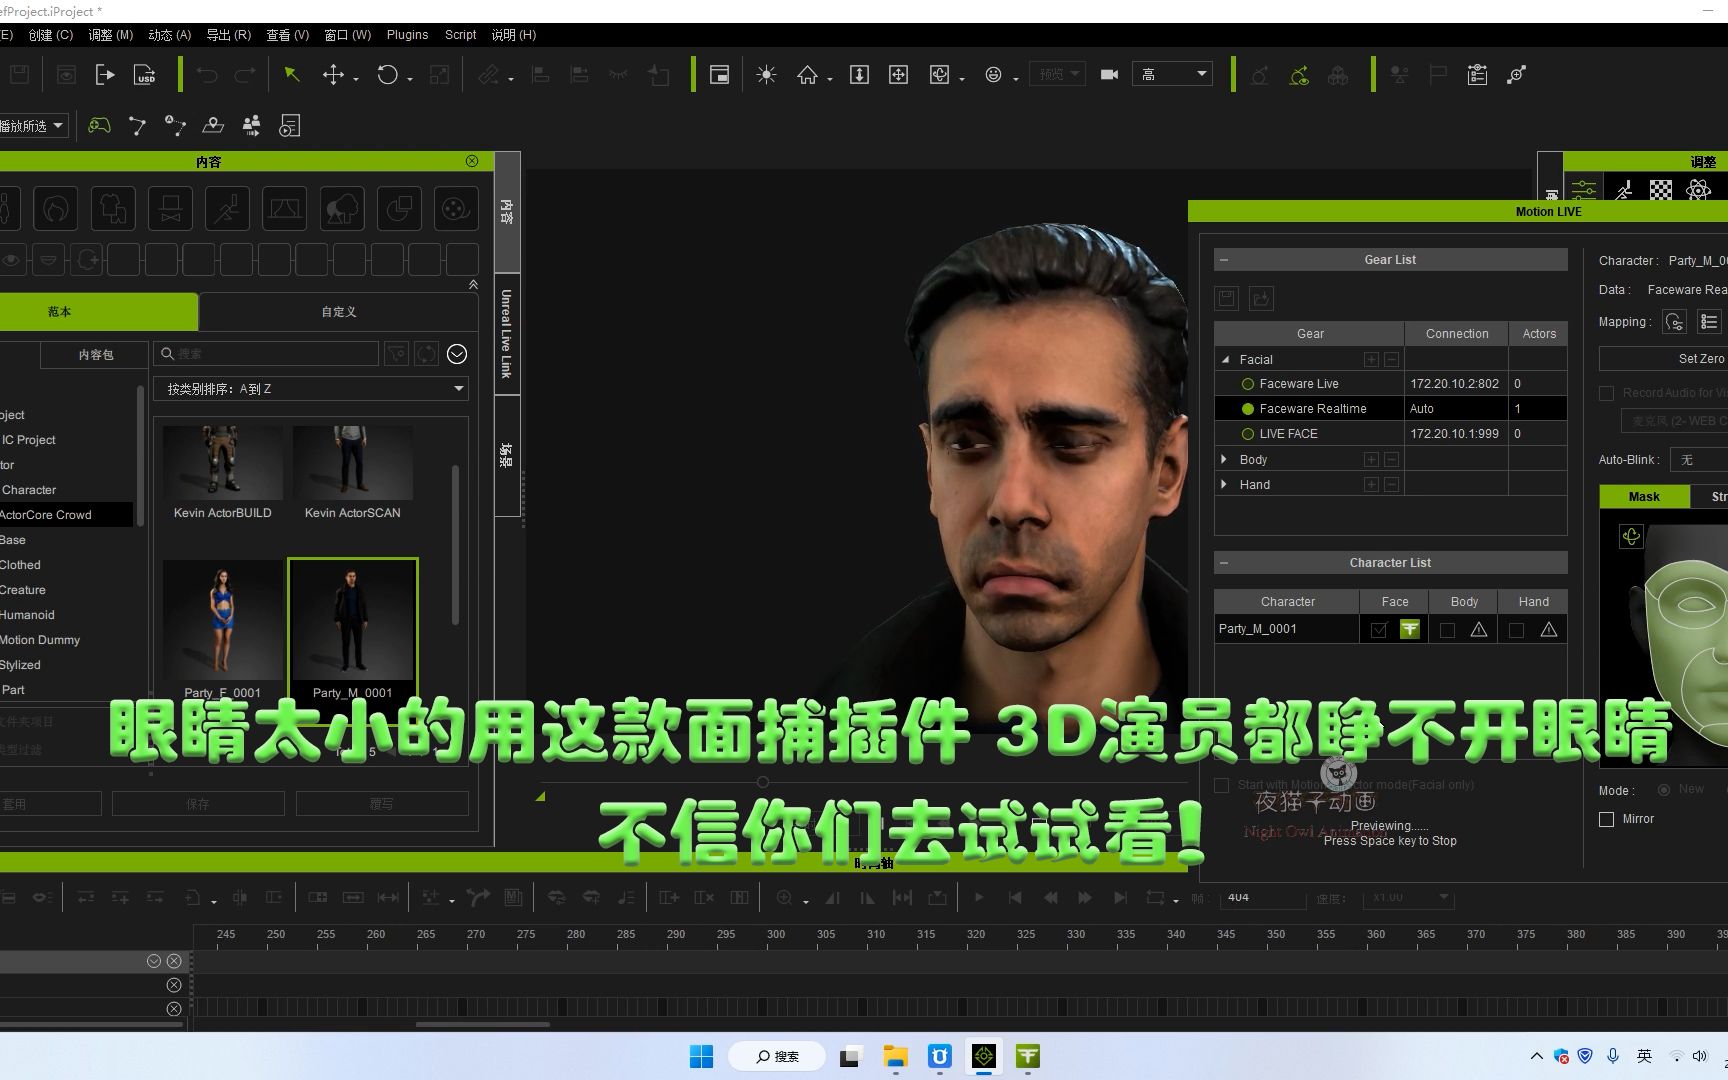Select the Move tool in the toolbar
Viewport: 1728px width, 1080px height.
click(x=334, y=75)
